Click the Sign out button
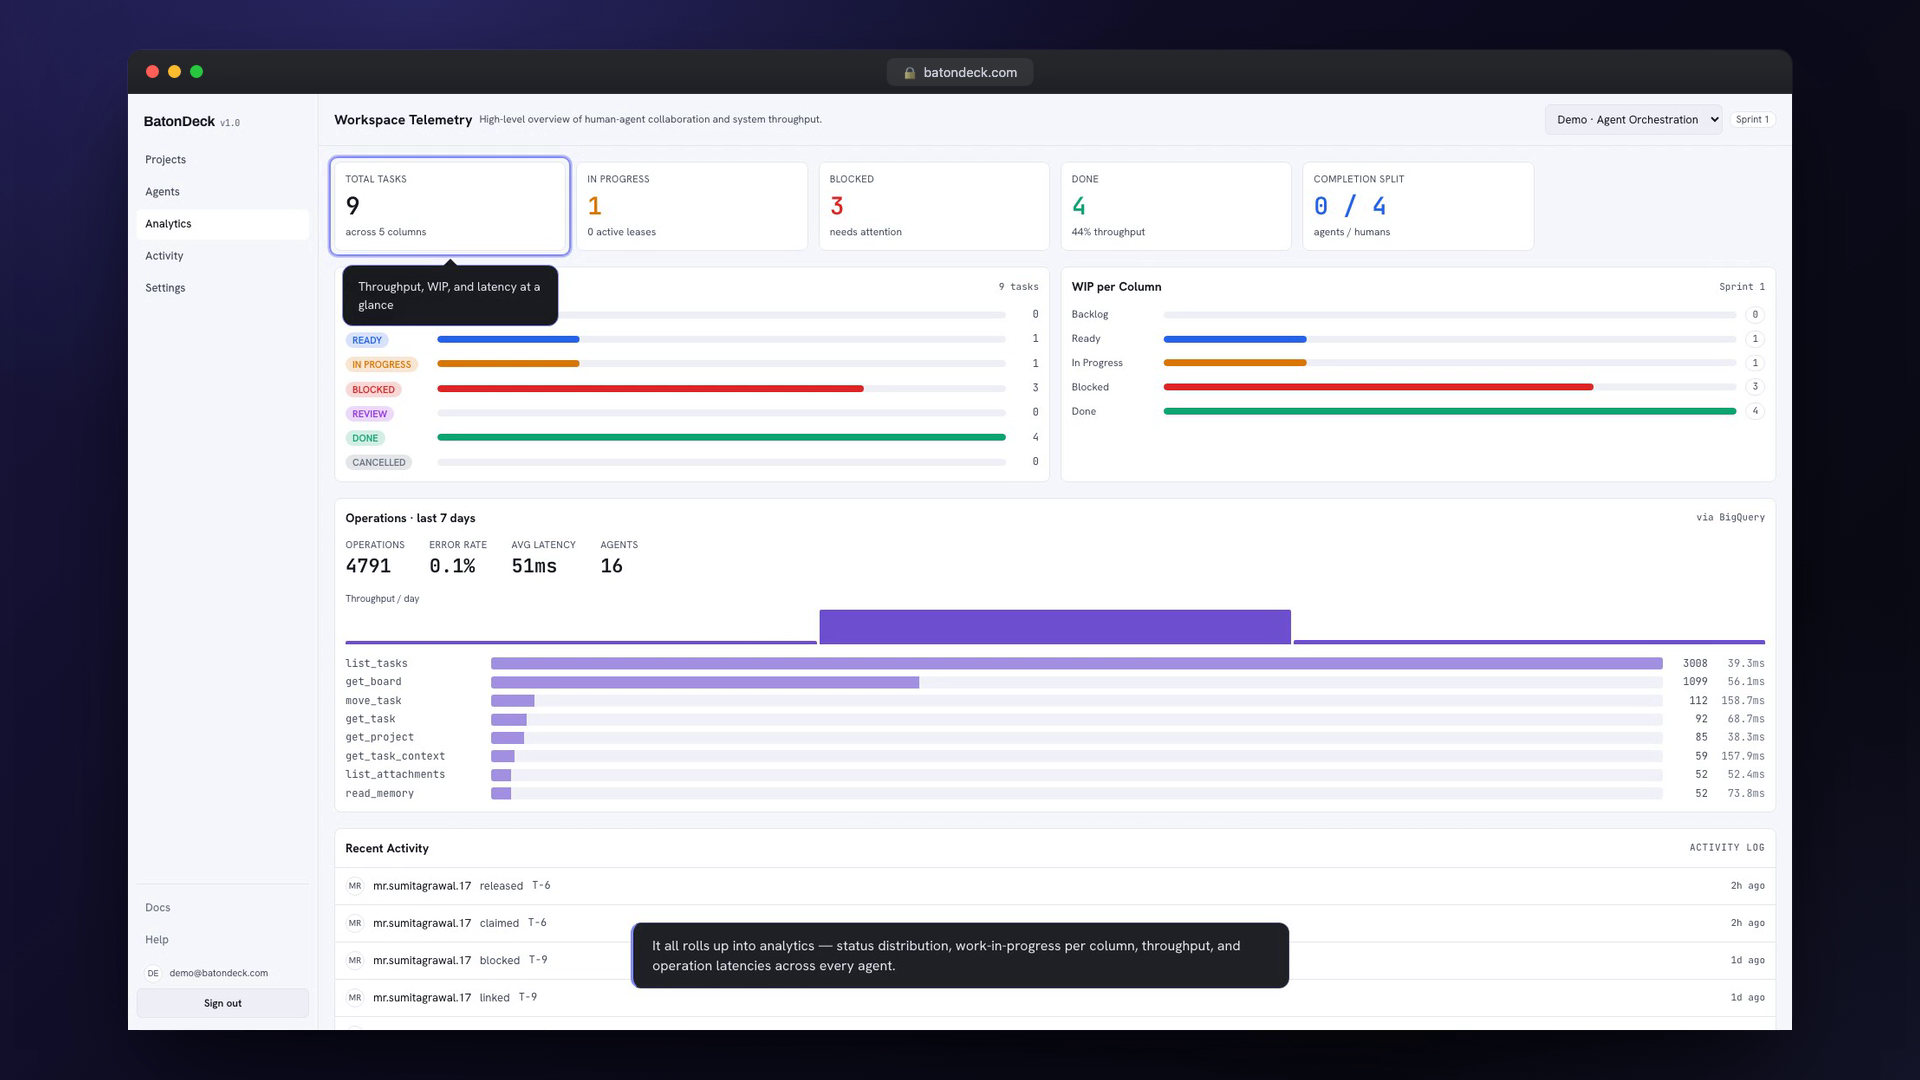This screenshot has width=1920, height=1080. click(222, 1003)
